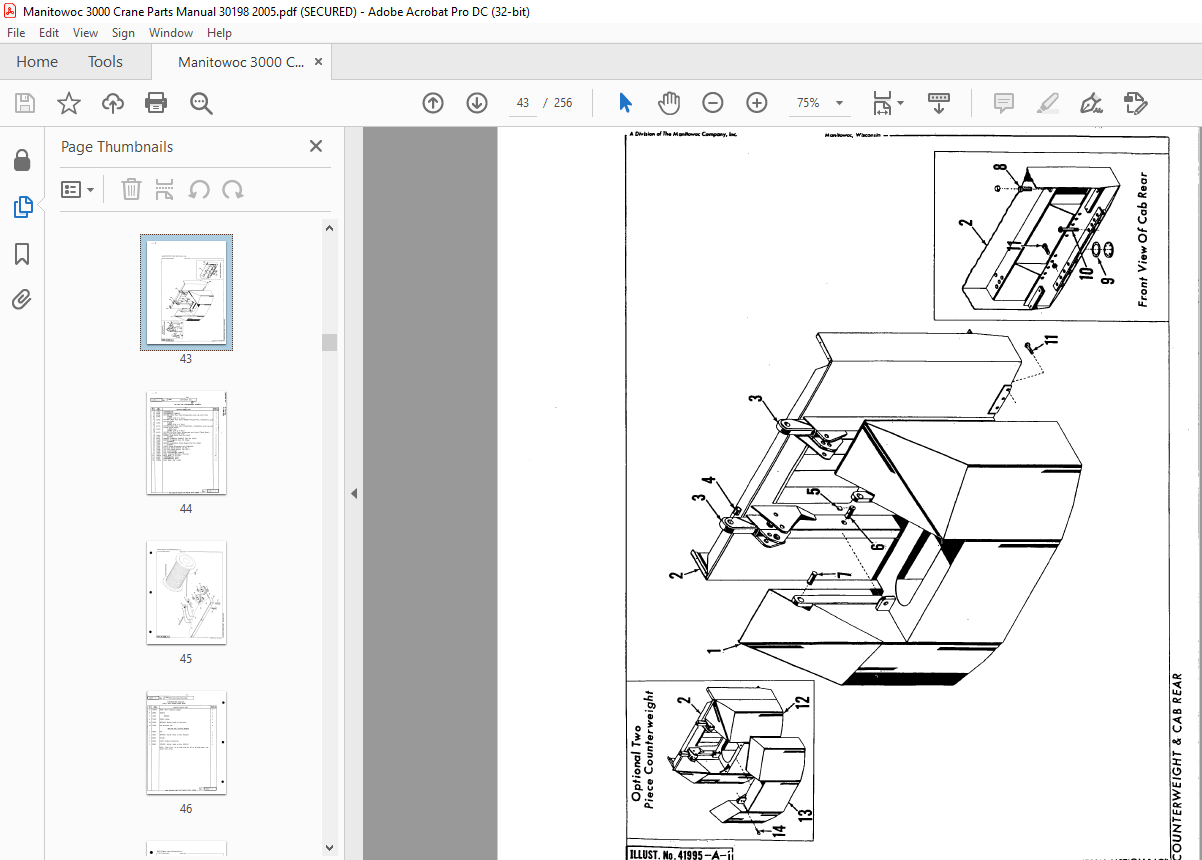Open the Edit menu

(49, 33)
